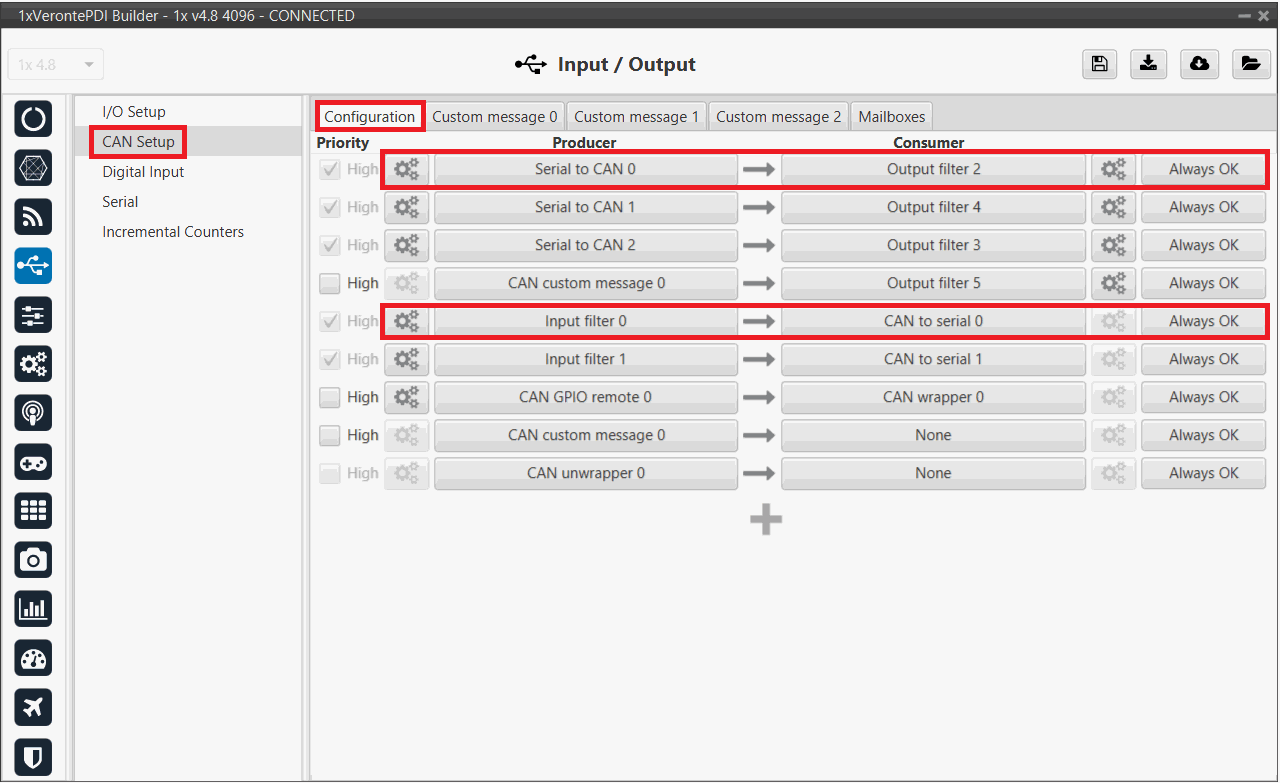Switch to the Mailboxes tab

891,116
